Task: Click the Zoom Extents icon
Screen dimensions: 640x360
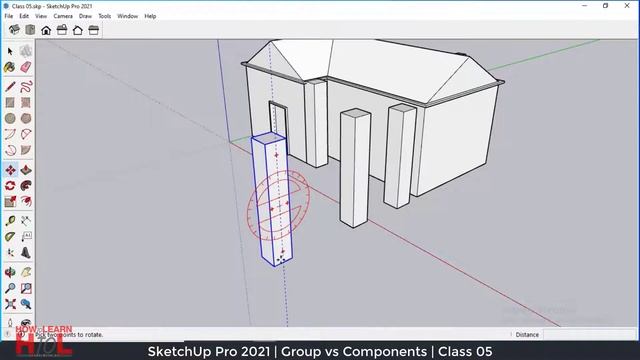Action: pyautogui.click(x=10, y=304)
